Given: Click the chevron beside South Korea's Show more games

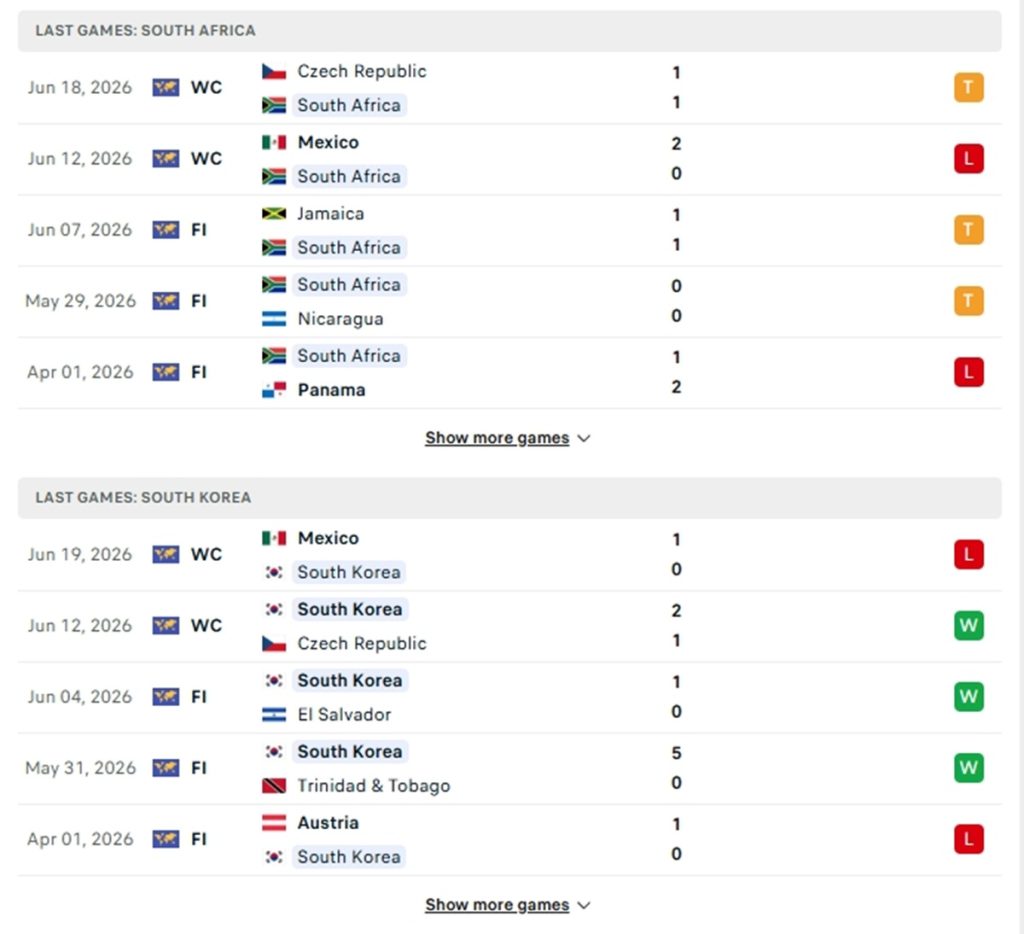Looking at the screenshot, I should (584, 905).
